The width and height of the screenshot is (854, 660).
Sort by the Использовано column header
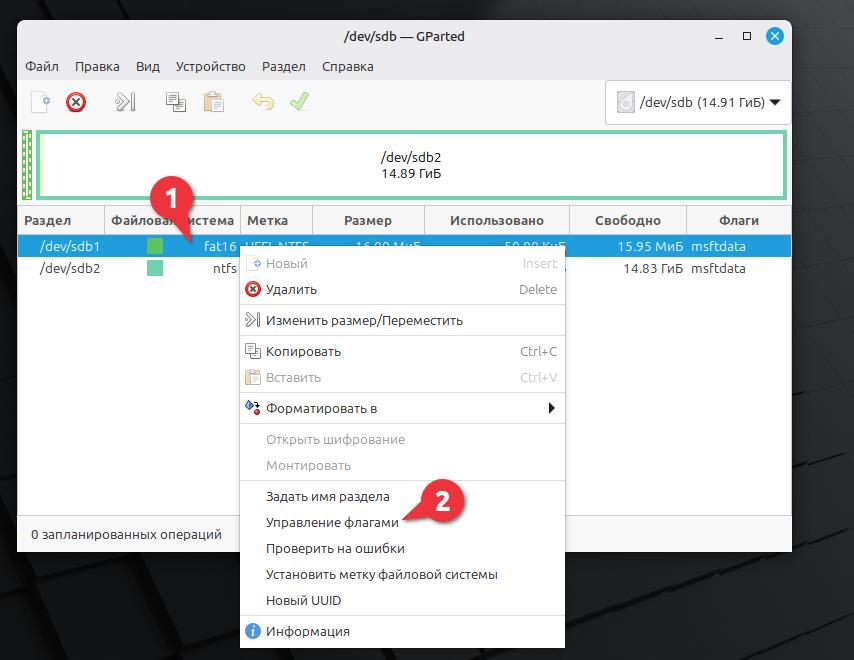497,221
